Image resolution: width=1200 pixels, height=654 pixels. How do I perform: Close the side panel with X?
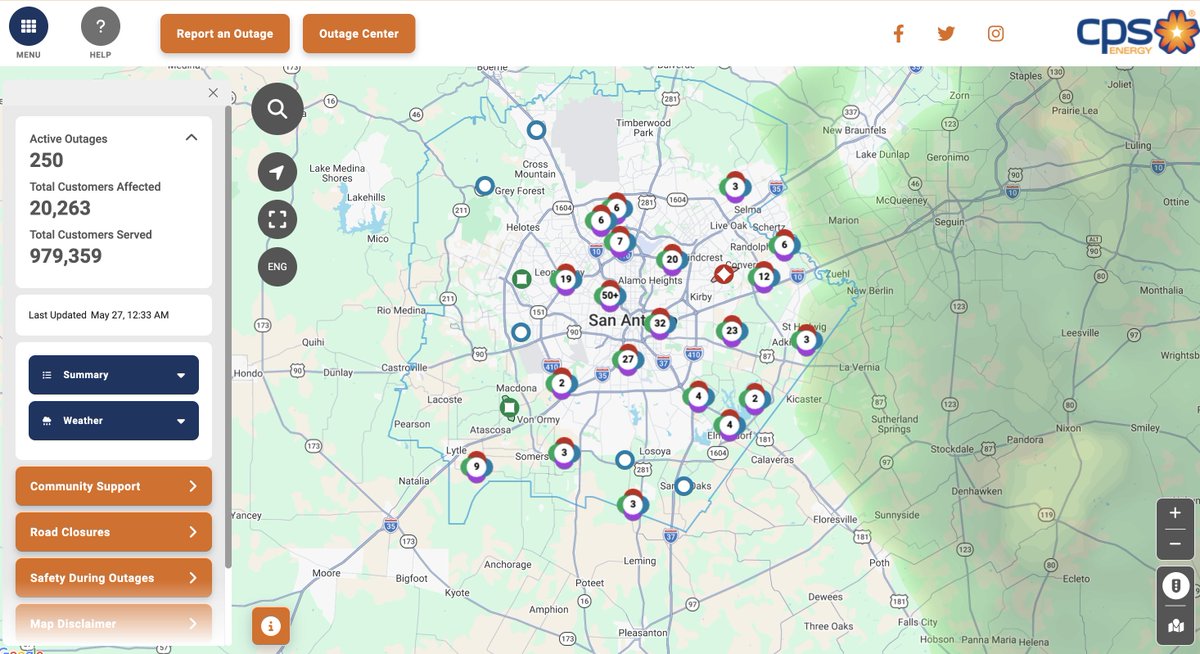tap(213, 93)
